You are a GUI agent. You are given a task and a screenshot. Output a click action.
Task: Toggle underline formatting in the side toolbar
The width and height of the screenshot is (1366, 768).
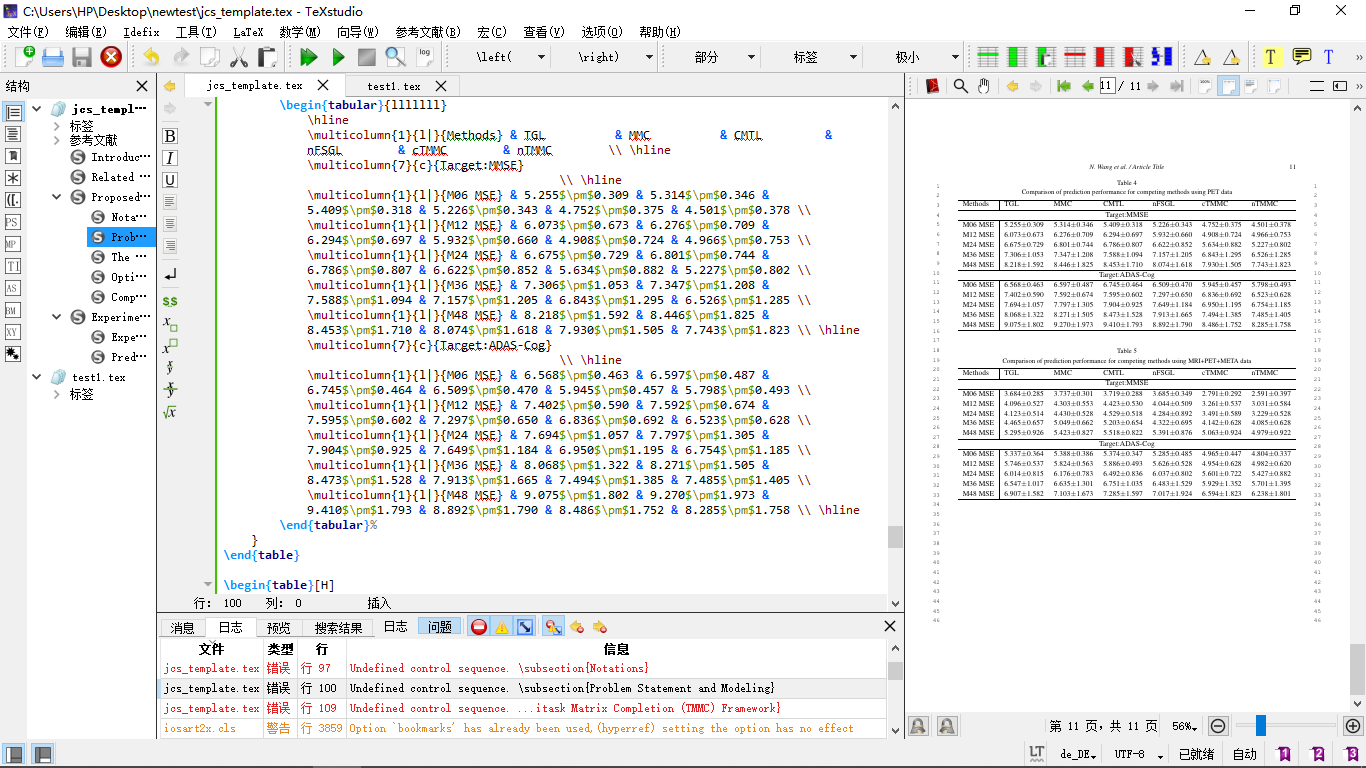[x=170, y=180]
